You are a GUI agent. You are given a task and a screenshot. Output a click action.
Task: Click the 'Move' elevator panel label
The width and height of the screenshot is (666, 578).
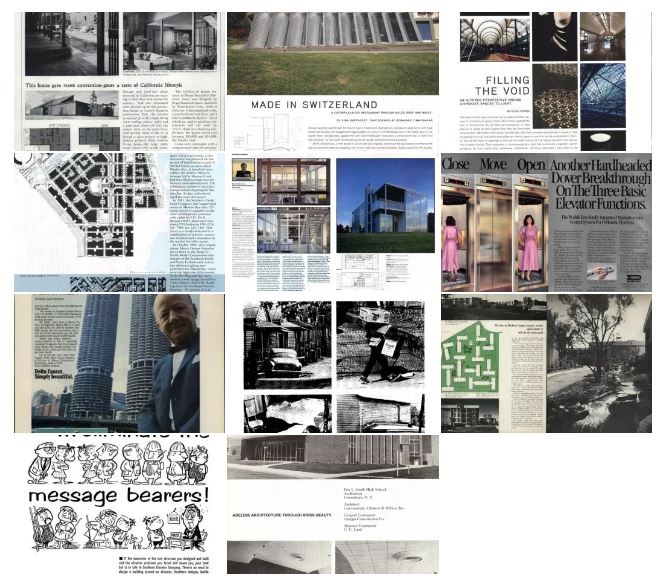(x=493, y=164)
